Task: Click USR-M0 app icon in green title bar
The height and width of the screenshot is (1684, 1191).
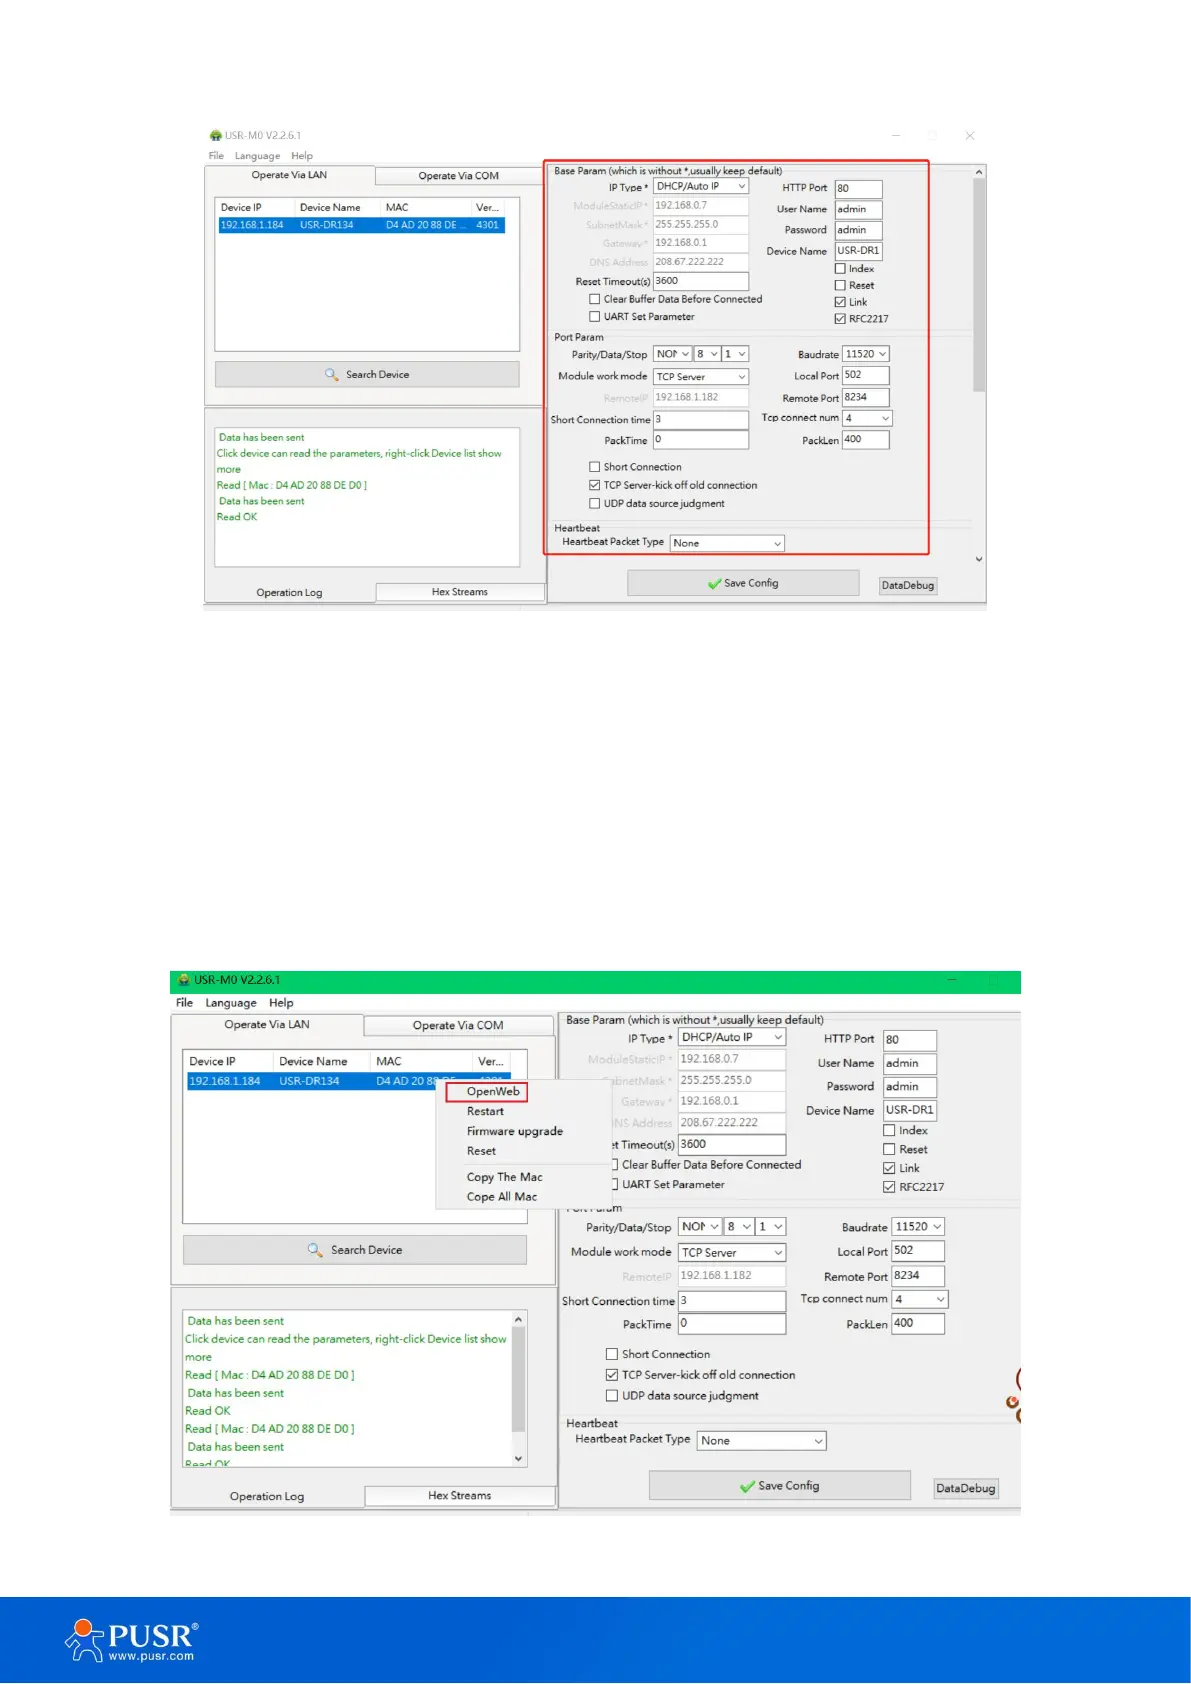Action: (183, 980)
